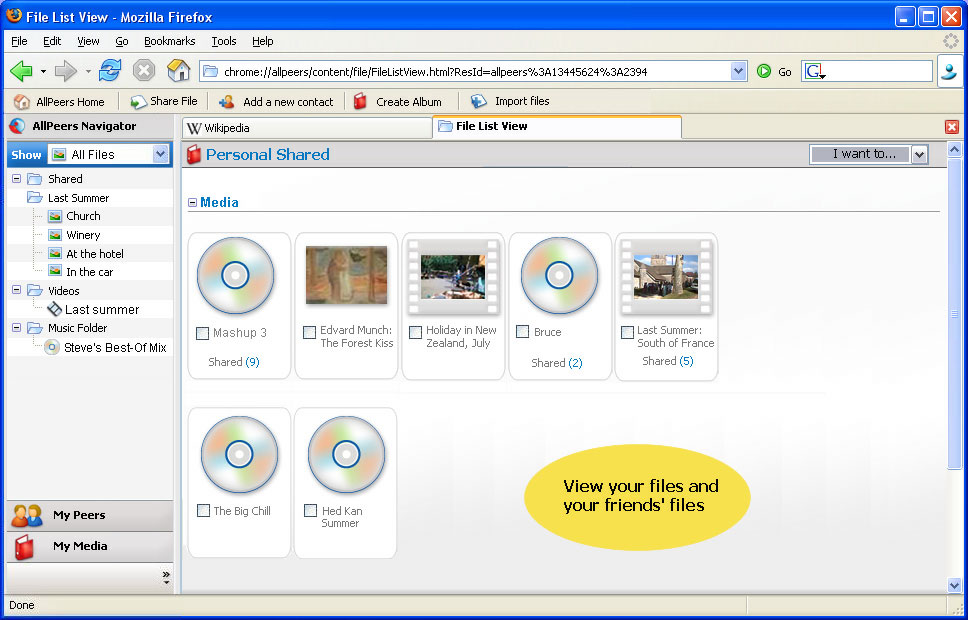The image size is (968, 620).
Task: Open the My Media panel
Action: point(90,547)
